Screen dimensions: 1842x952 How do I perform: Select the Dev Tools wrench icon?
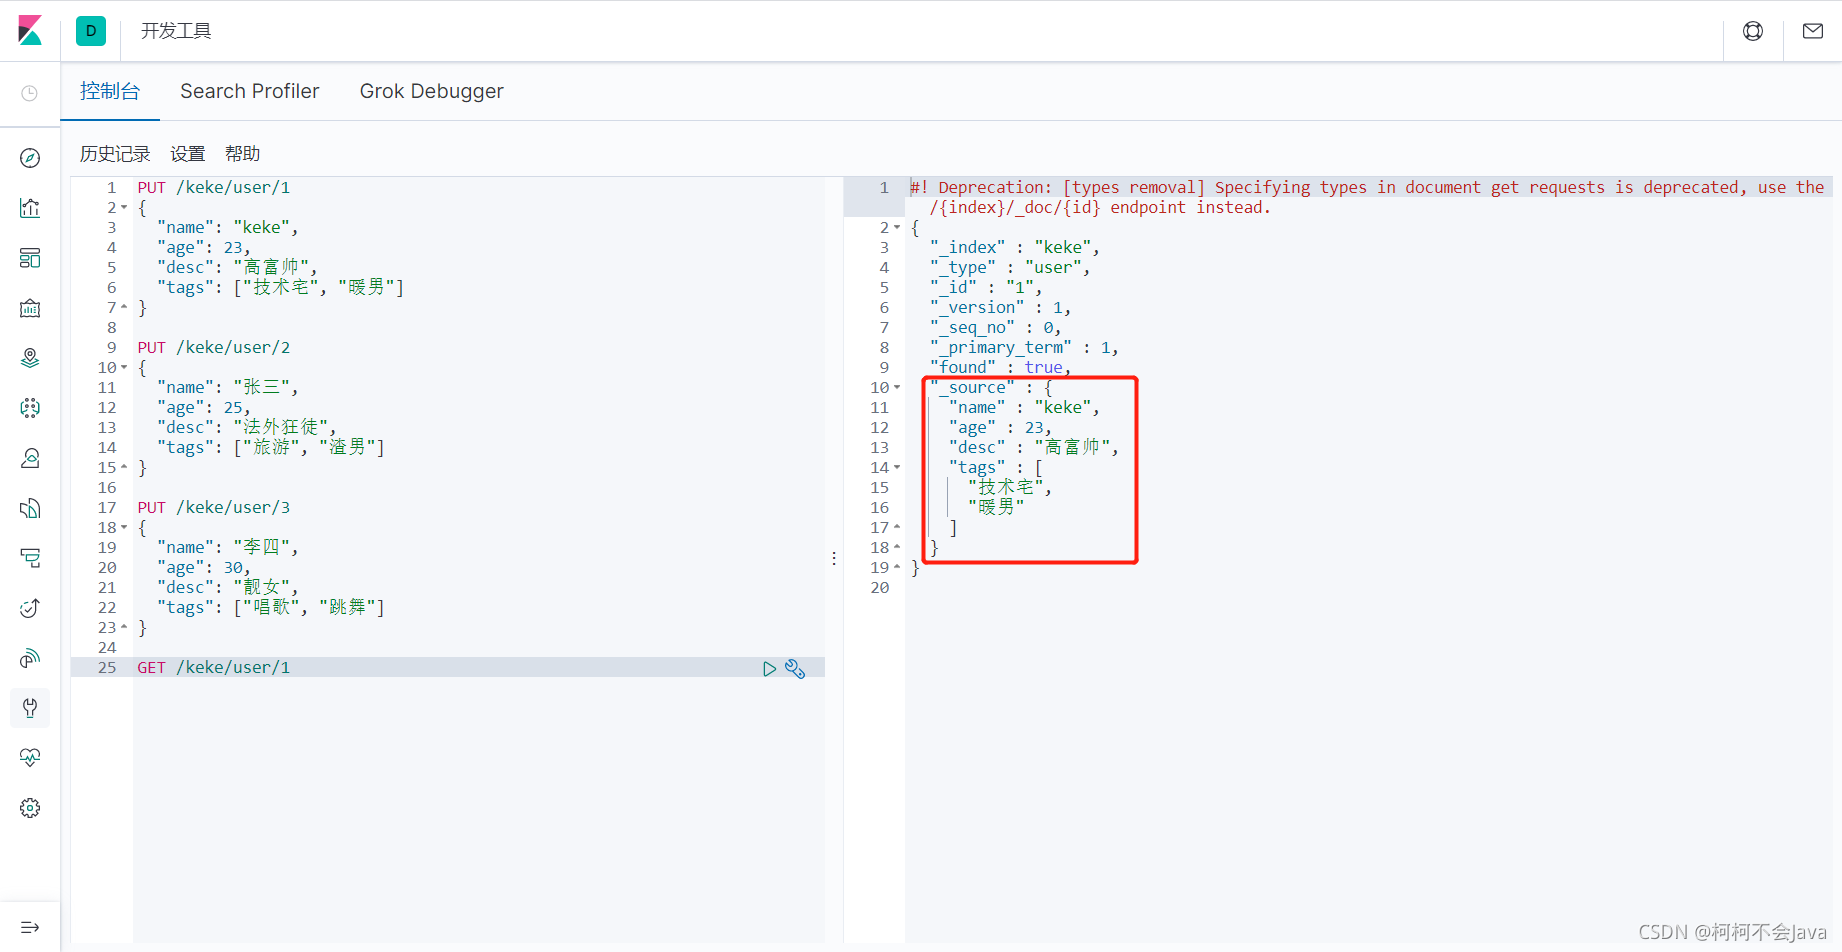pyautogui.click(x=30, y=708)
